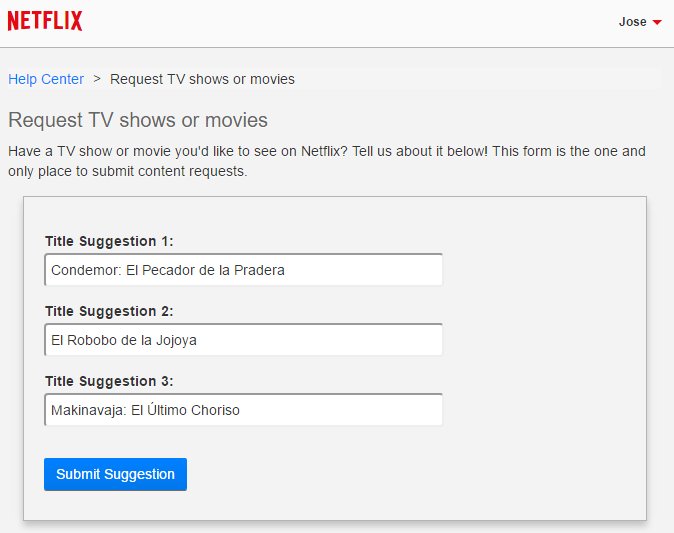Click the 'Title Suggestion 1:' label
The image size is (674, 533).
109,241
